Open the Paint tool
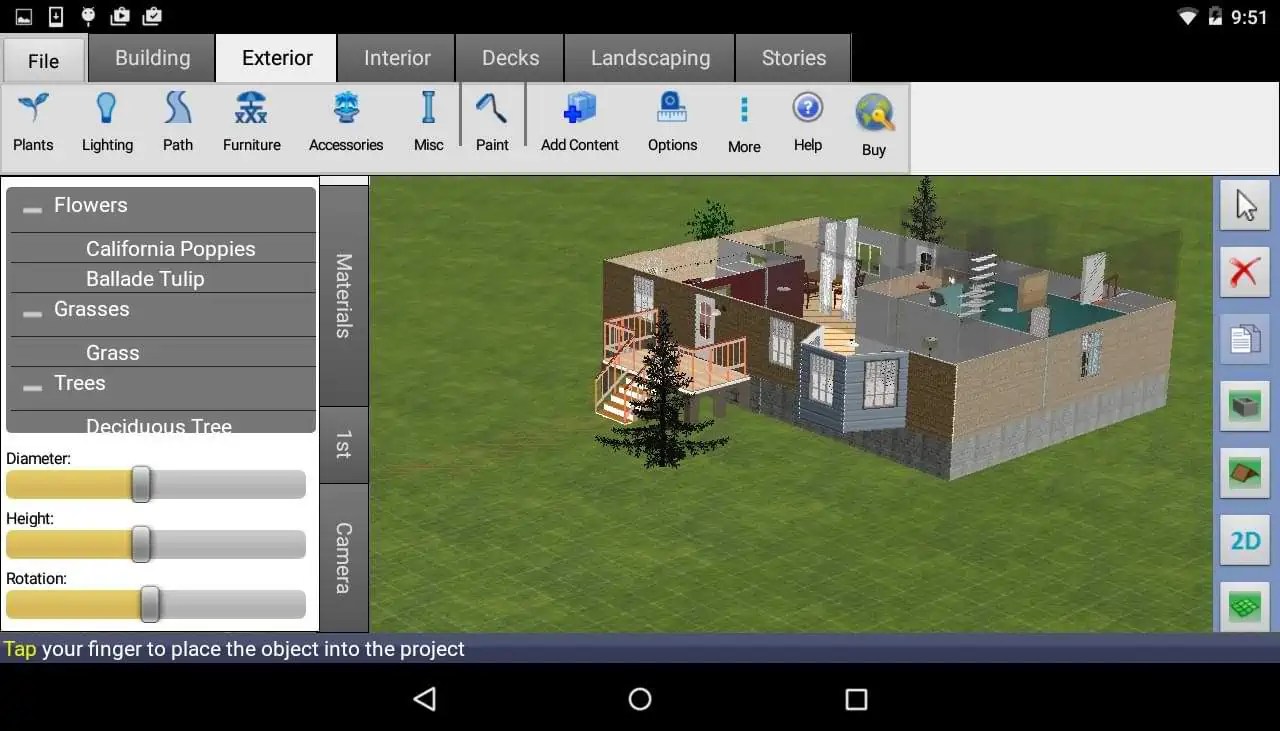Screen dimensions: 1280x731 pos(492,120)
